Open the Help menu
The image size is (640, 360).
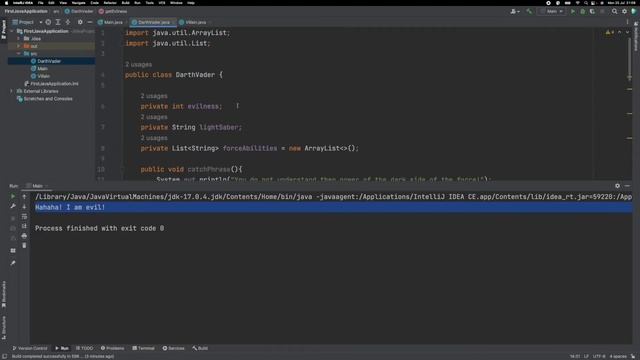[x=191, y=3]
